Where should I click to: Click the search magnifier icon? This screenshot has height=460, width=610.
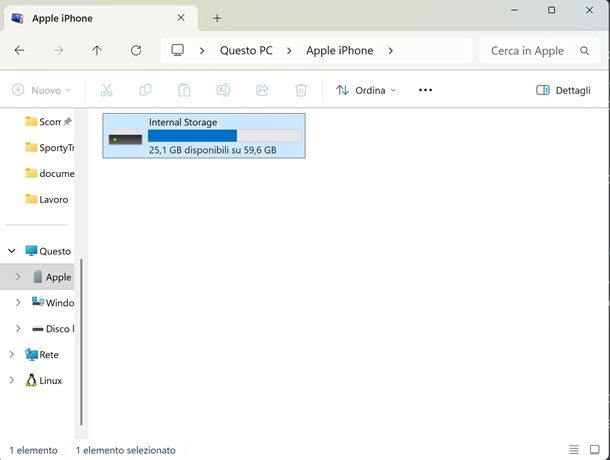(x=584, y=51)
